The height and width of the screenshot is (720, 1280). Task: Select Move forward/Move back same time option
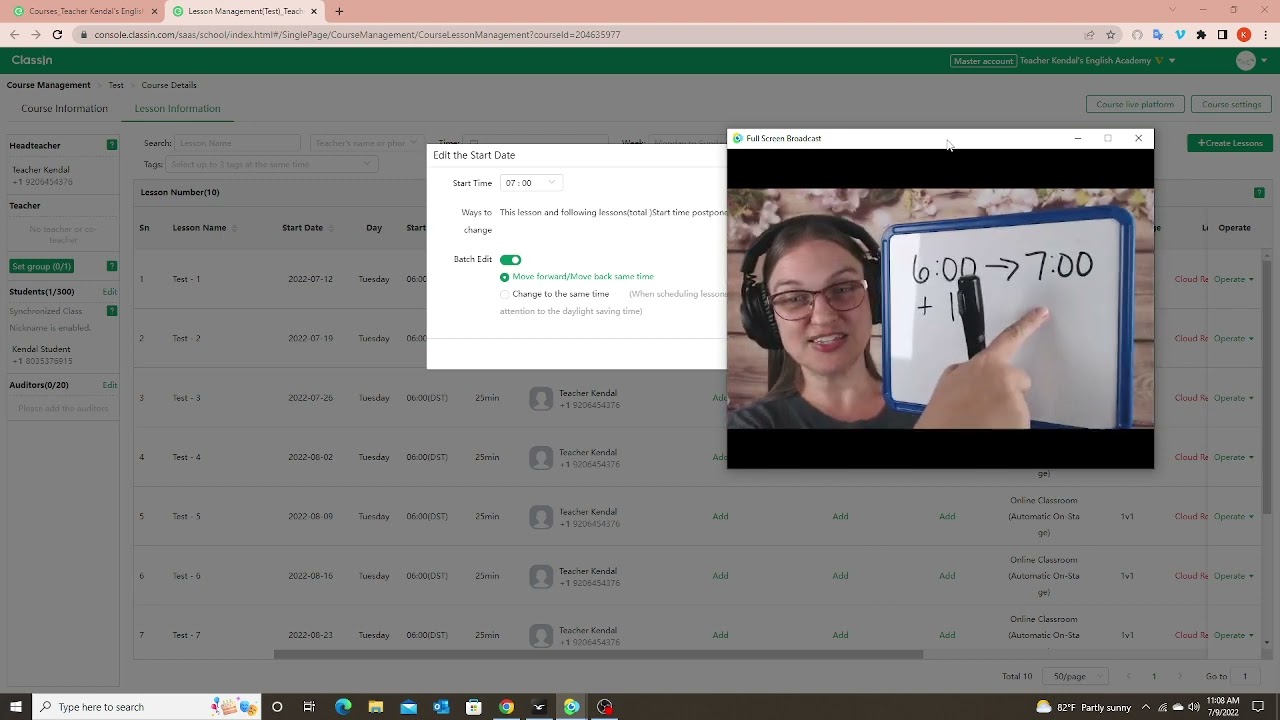coord(577,277)
